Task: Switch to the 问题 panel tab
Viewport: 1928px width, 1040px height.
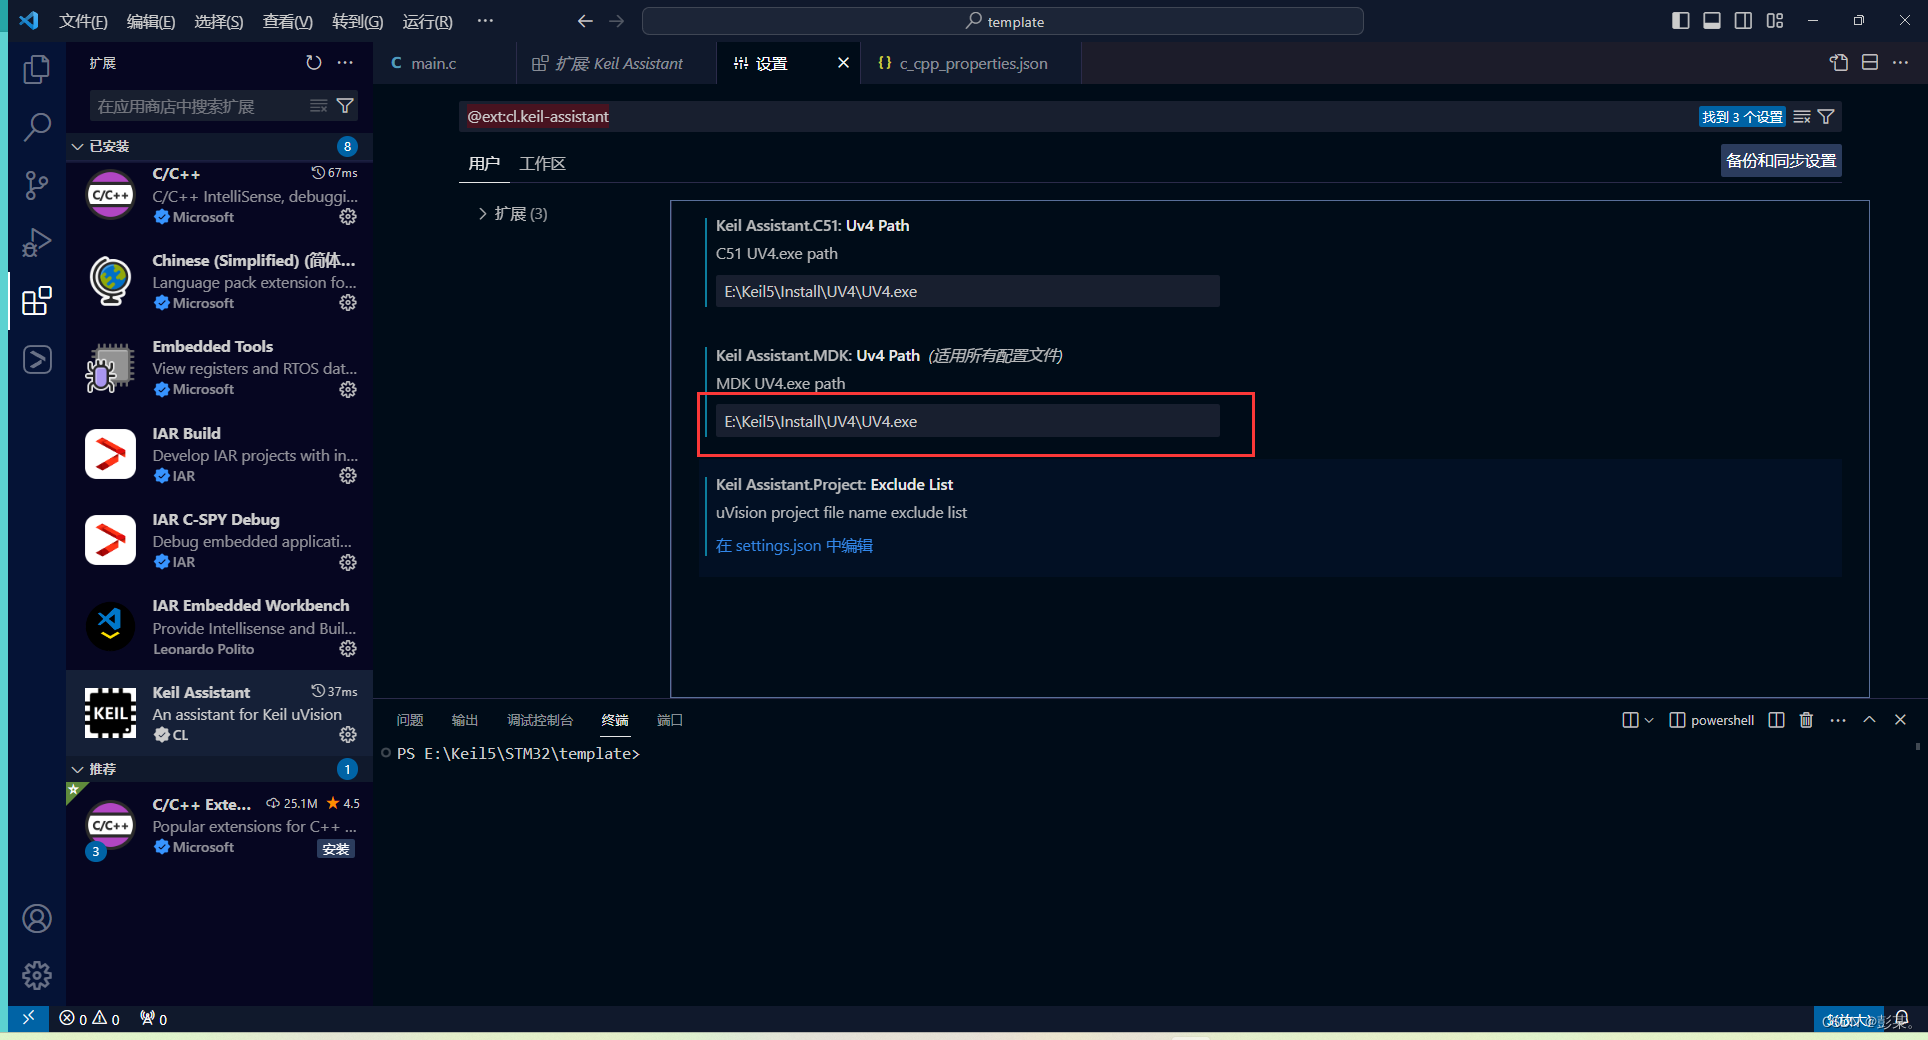Action: [x=409, y=720]
